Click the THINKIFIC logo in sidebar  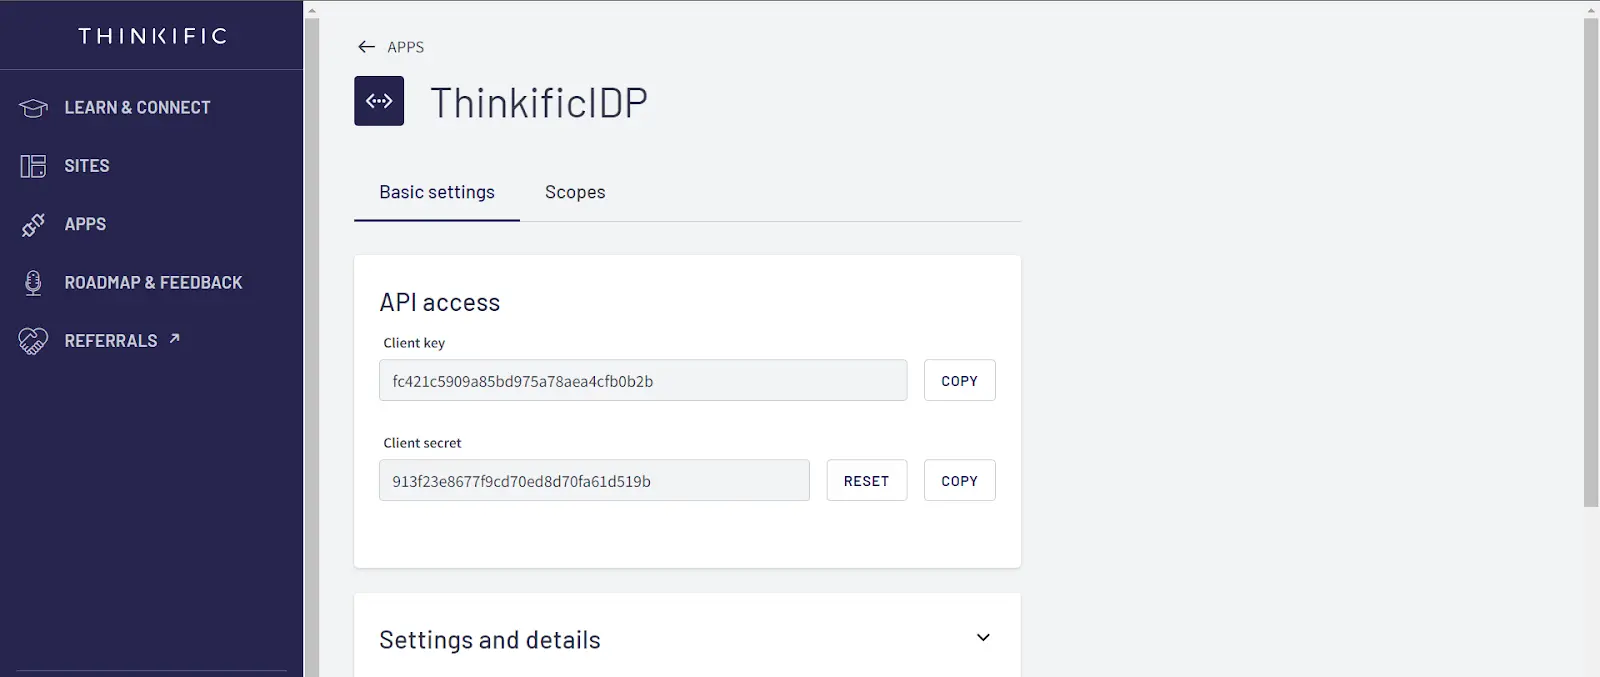click(152, 36)
